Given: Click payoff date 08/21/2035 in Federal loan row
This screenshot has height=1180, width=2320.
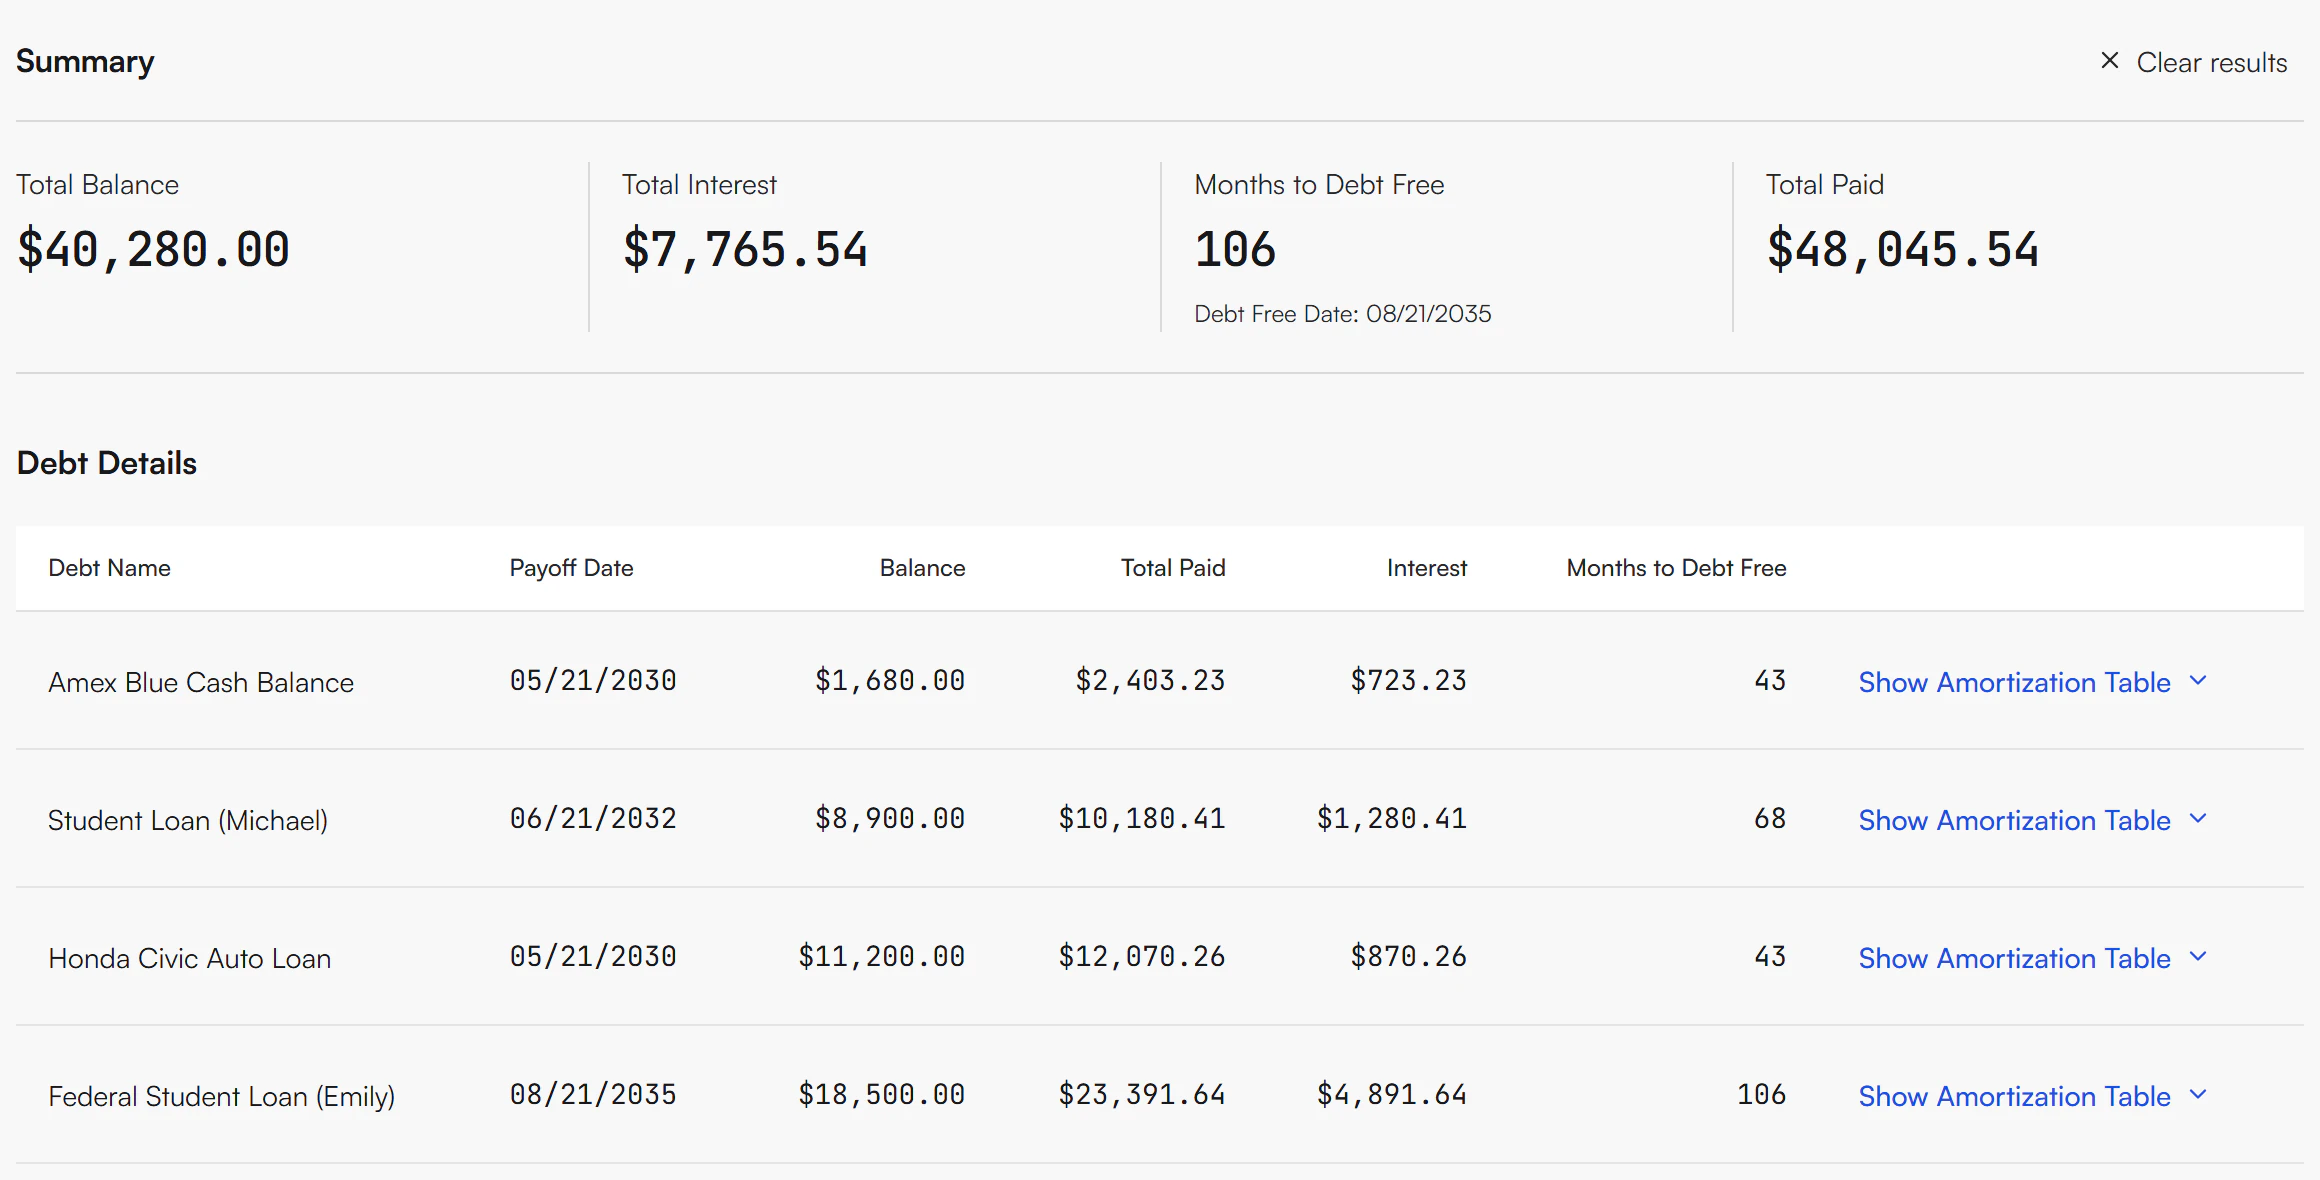Looking at the screenshot, I should [593, 1095].
